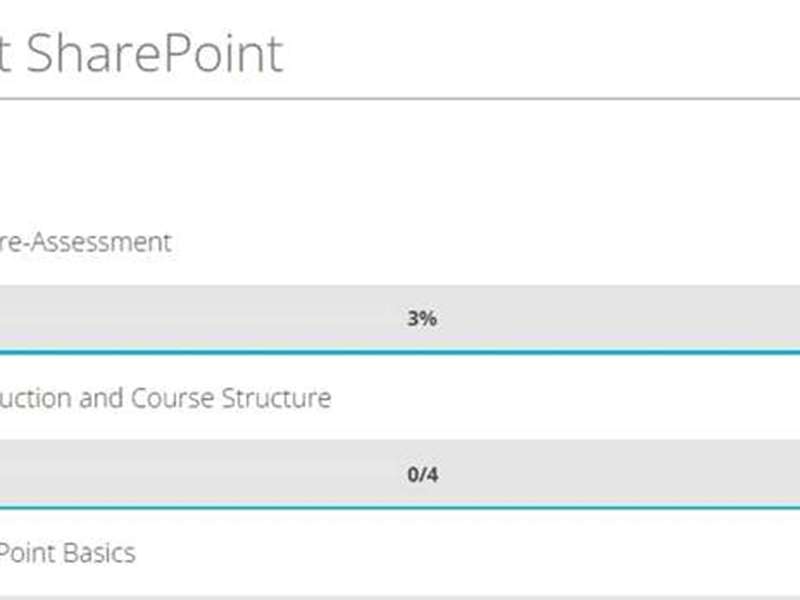Viewport: 800px width, 600px height.
Task: Select the 0/4 lesson count label
Action: (x=422, y=474)
